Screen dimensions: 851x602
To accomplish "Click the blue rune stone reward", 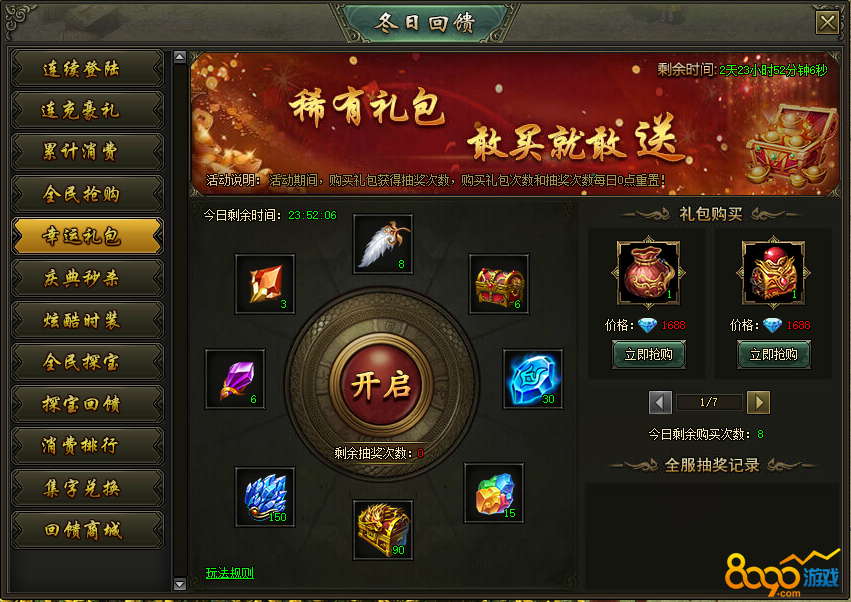I will tap(532, 379).
